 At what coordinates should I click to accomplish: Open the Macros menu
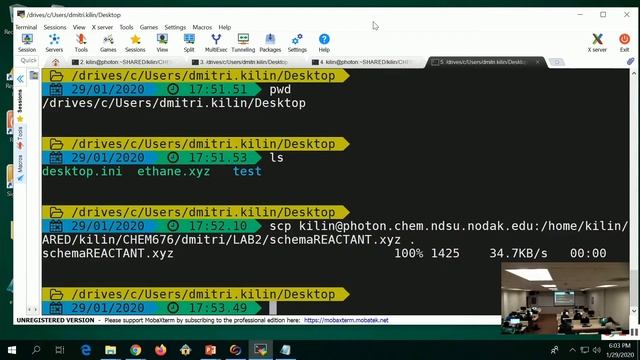tap(202, 27)
